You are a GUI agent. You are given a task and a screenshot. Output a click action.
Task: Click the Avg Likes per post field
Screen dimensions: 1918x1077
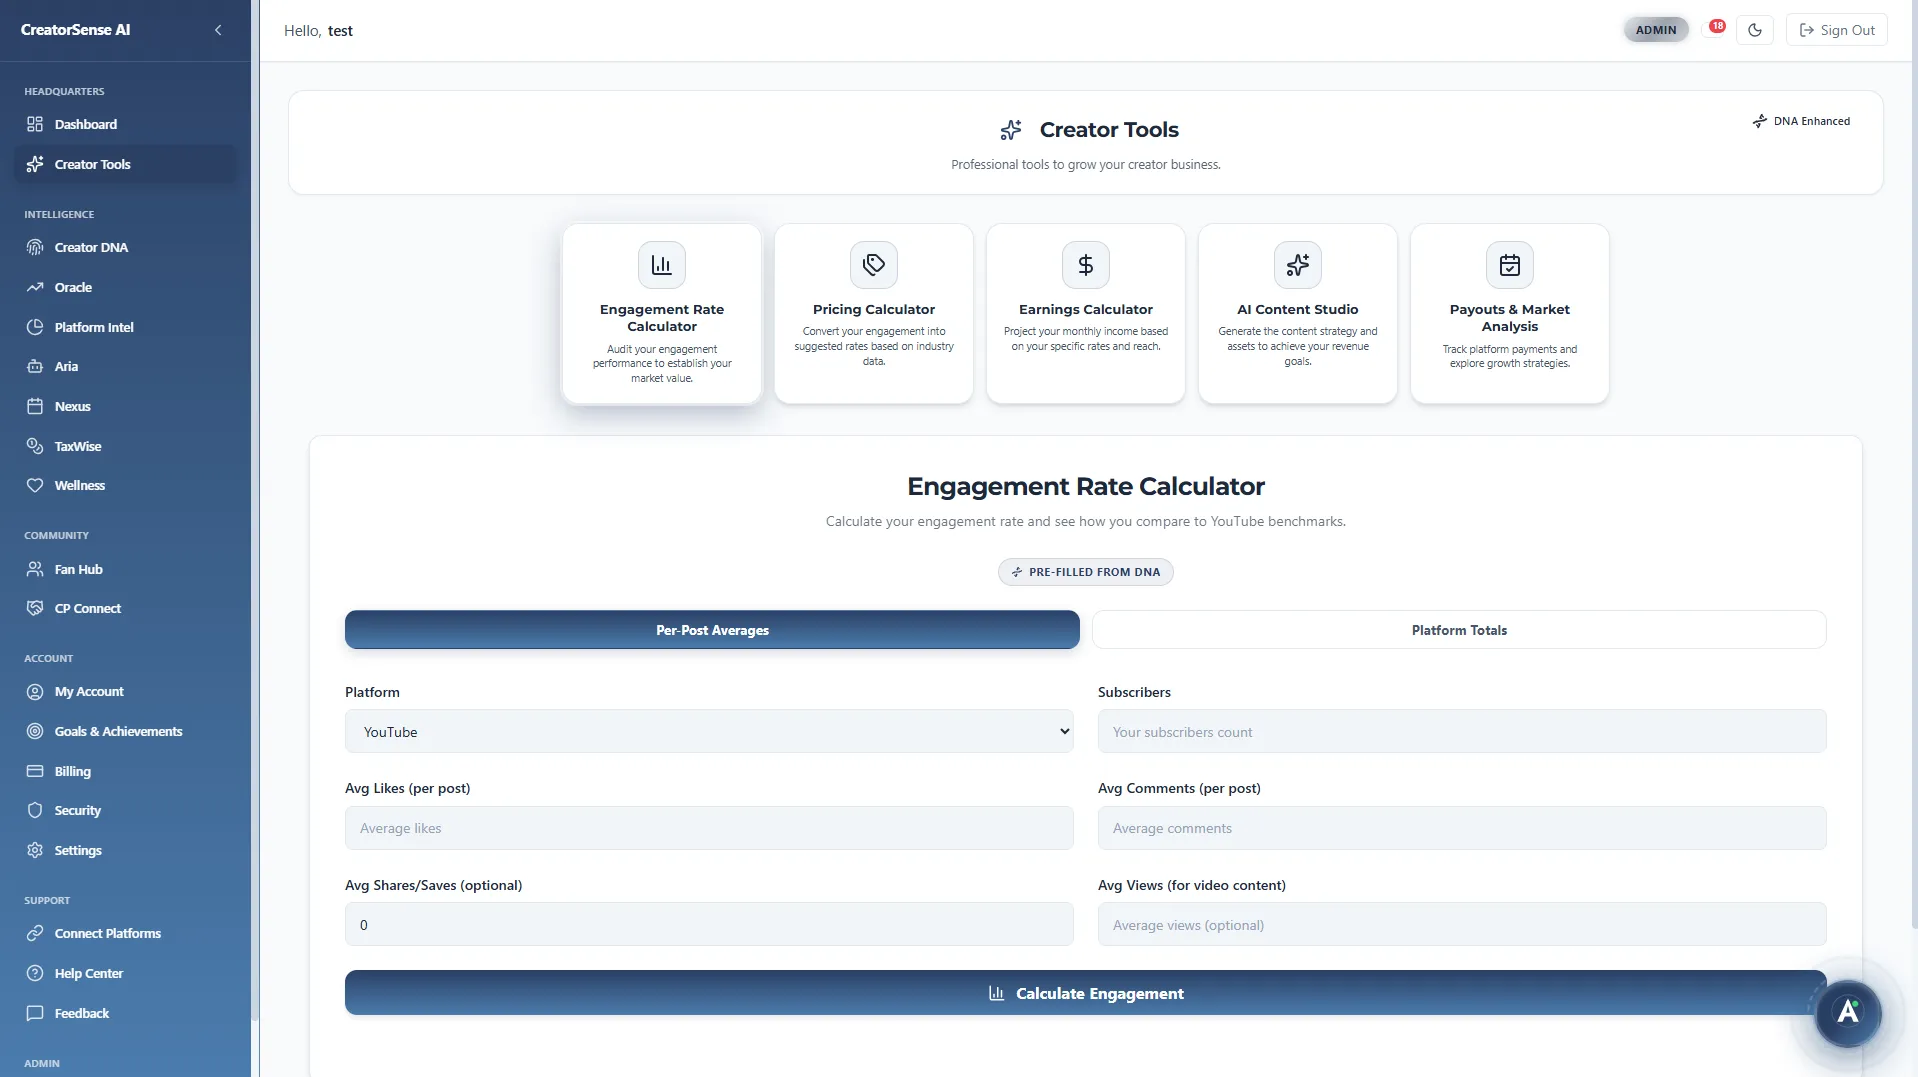tap(709, 827)
